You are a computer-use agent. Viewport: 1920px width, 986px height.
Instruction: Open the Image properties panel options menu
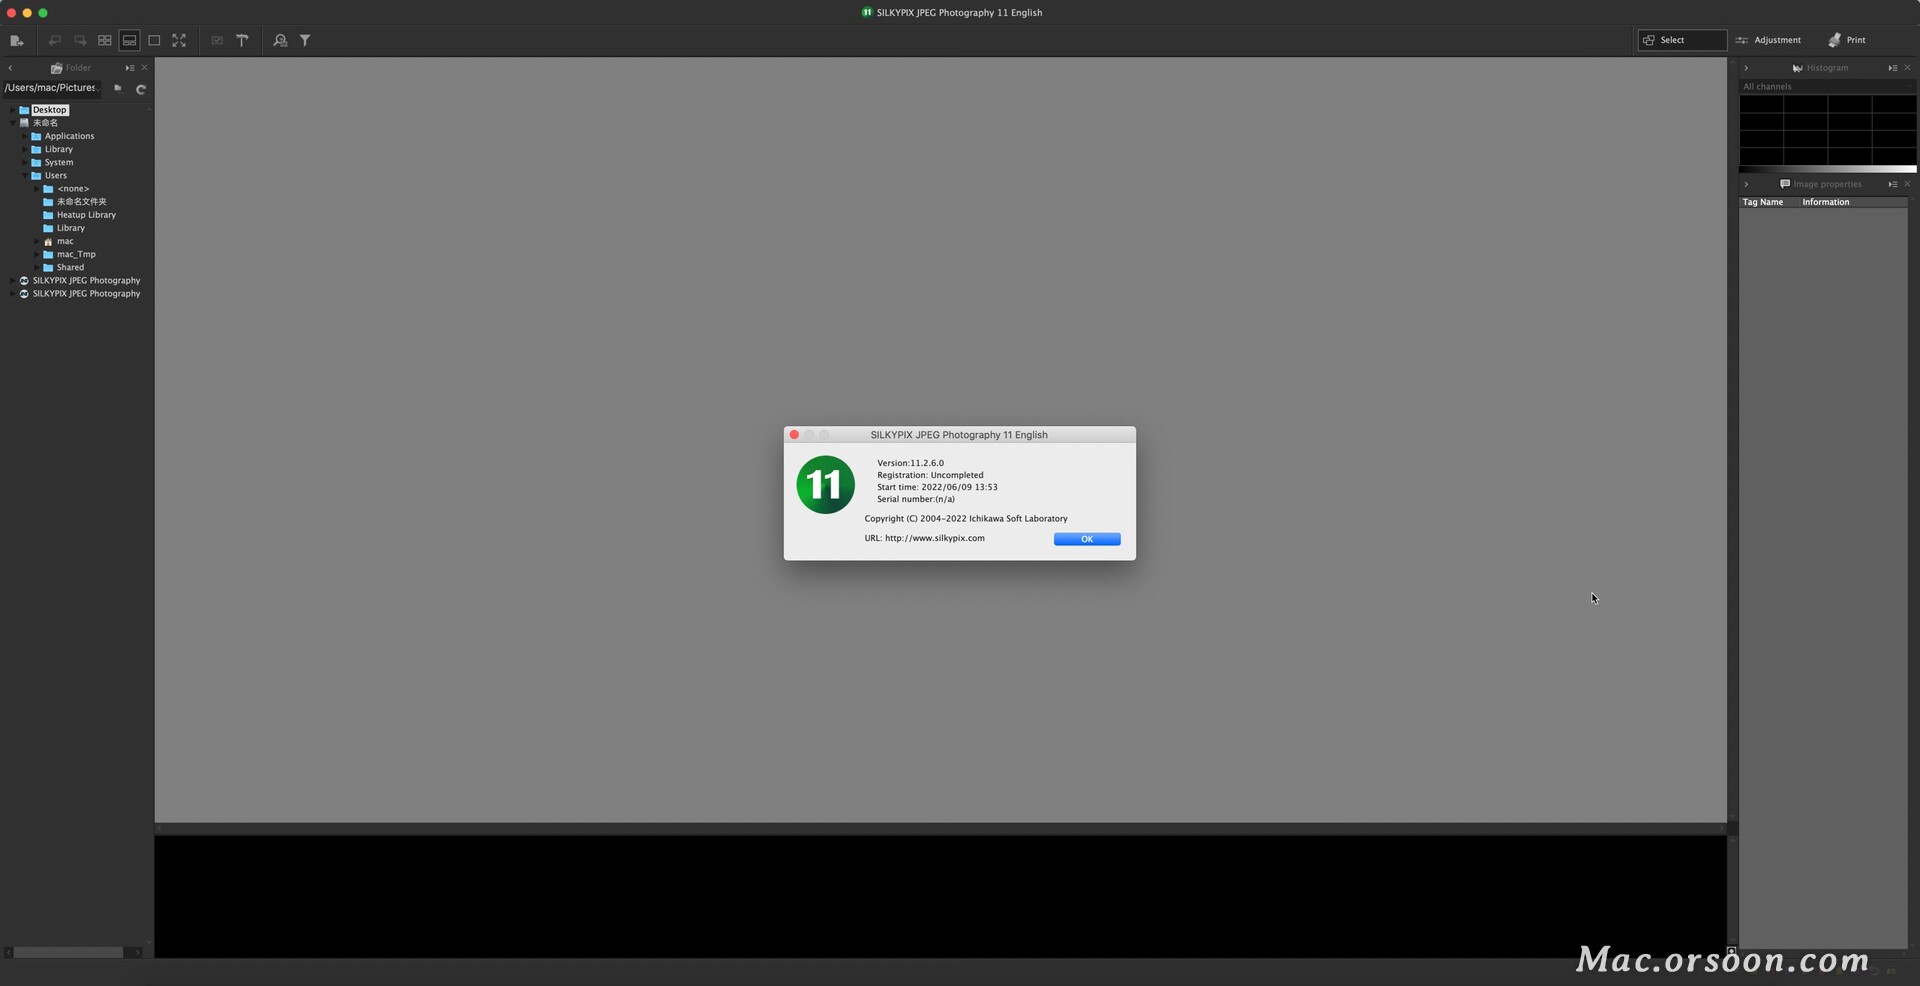[1893, 184]
